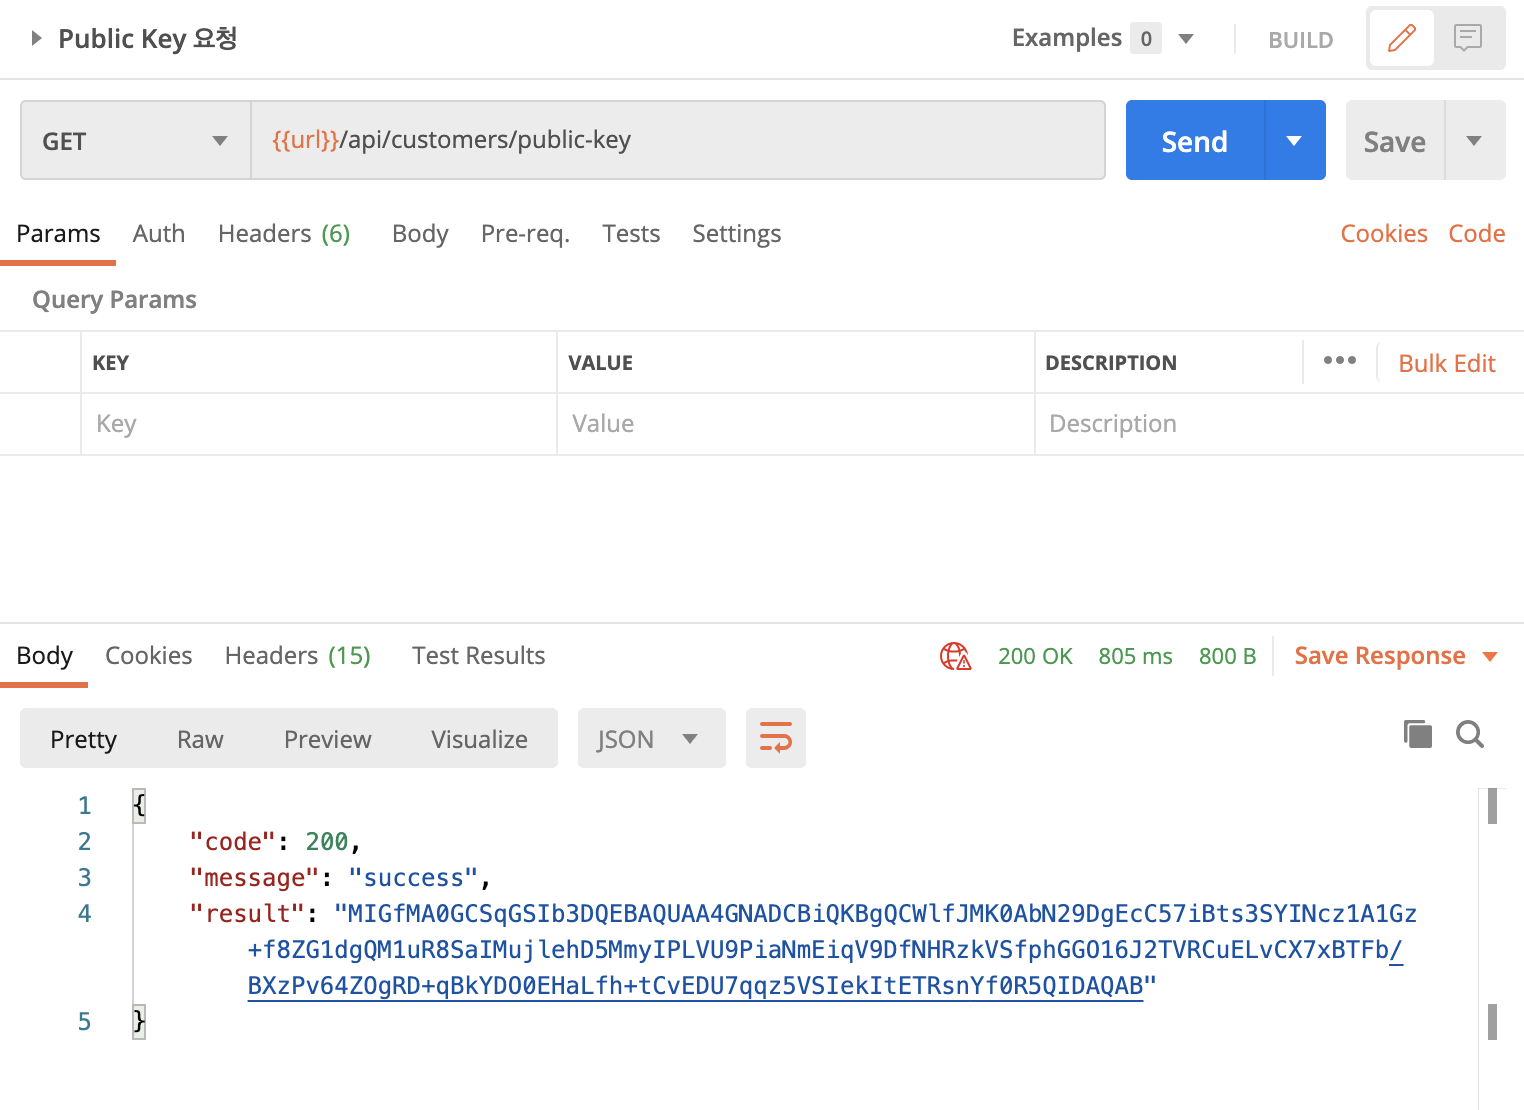This screenshot has height=1110, width=1524.
Task: Click the 800 B response size
Action: (1227, 656)
